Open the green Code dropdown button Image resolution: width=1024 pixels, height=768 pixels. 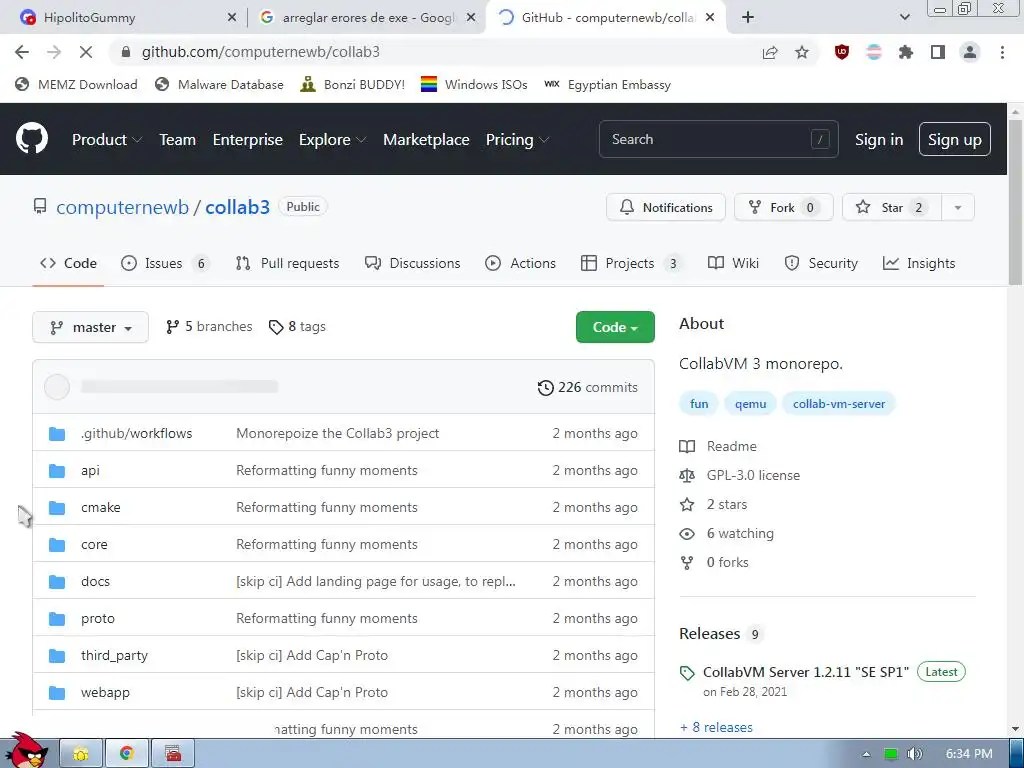(615, 327)
